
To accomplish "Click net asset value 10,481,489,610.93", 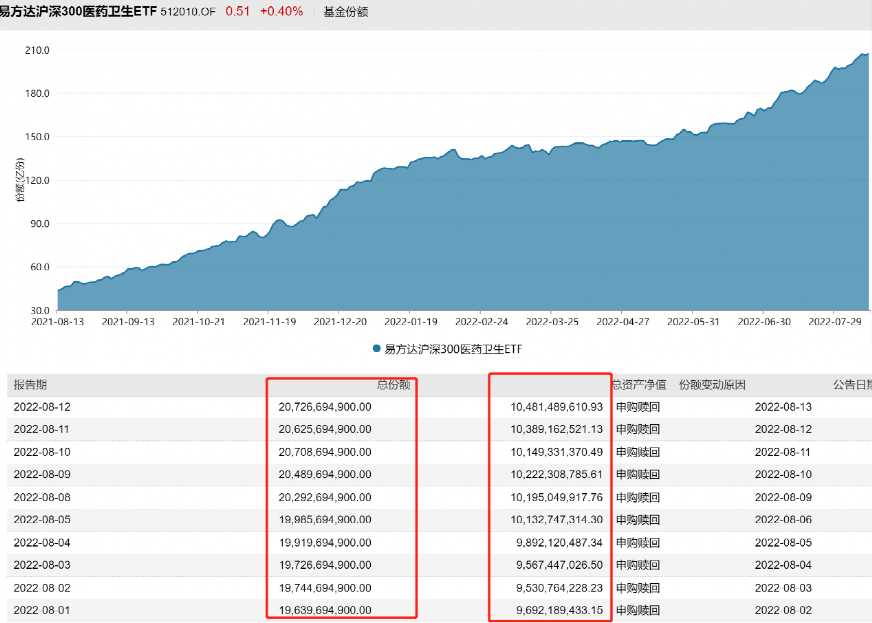I will point(556,407).
